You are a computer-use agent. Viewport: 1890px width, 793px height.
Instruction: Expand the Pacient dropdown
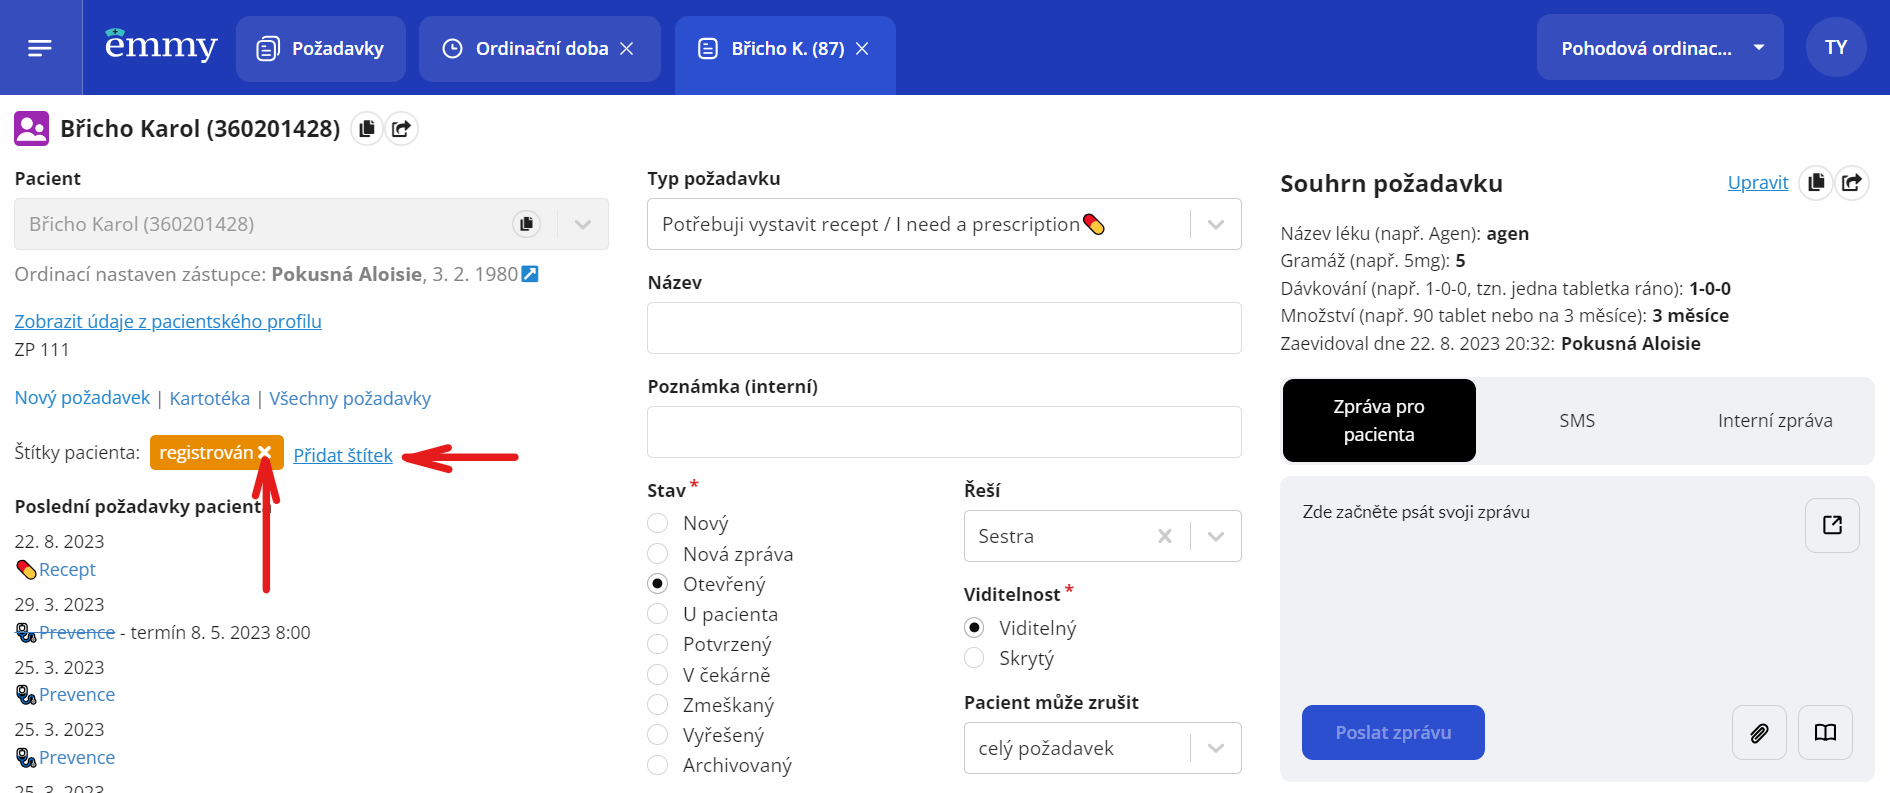tap(583, 224)
